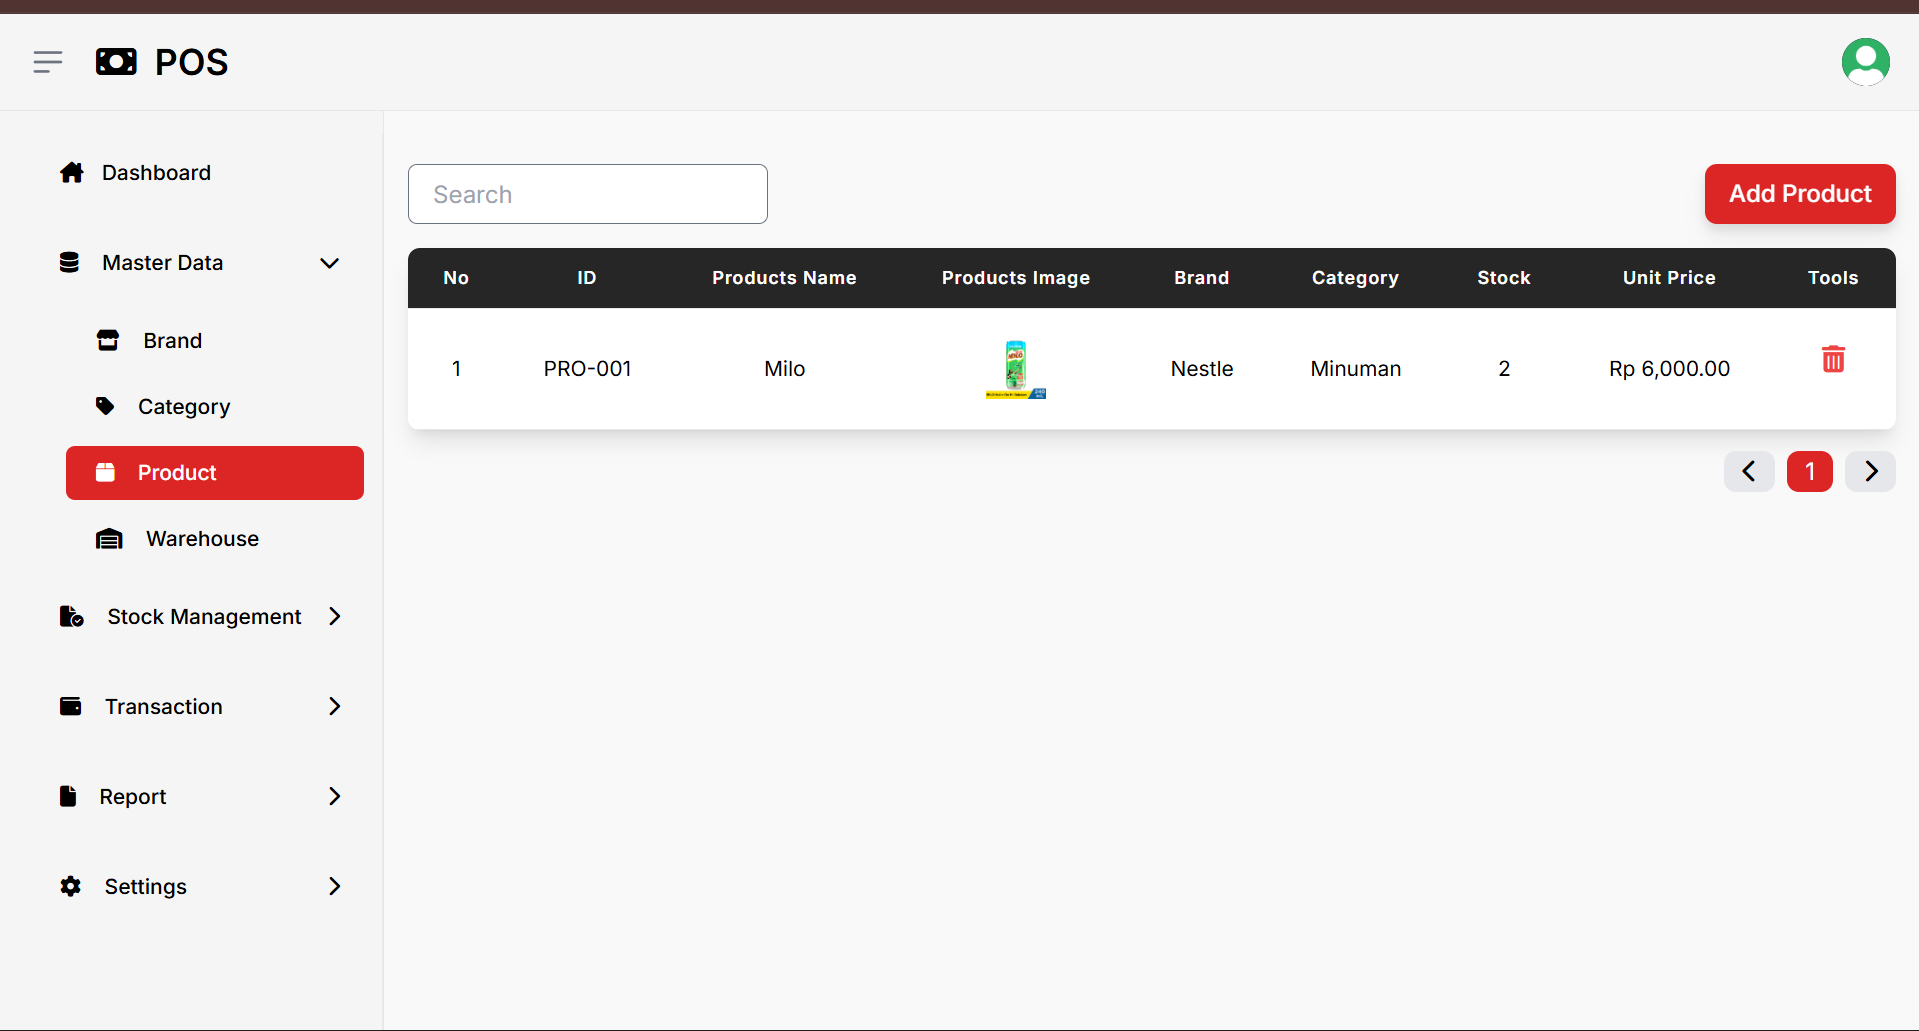Expand the Stock Management submenu arrow
The image size is (1919, 1031).
coord(335,617)
